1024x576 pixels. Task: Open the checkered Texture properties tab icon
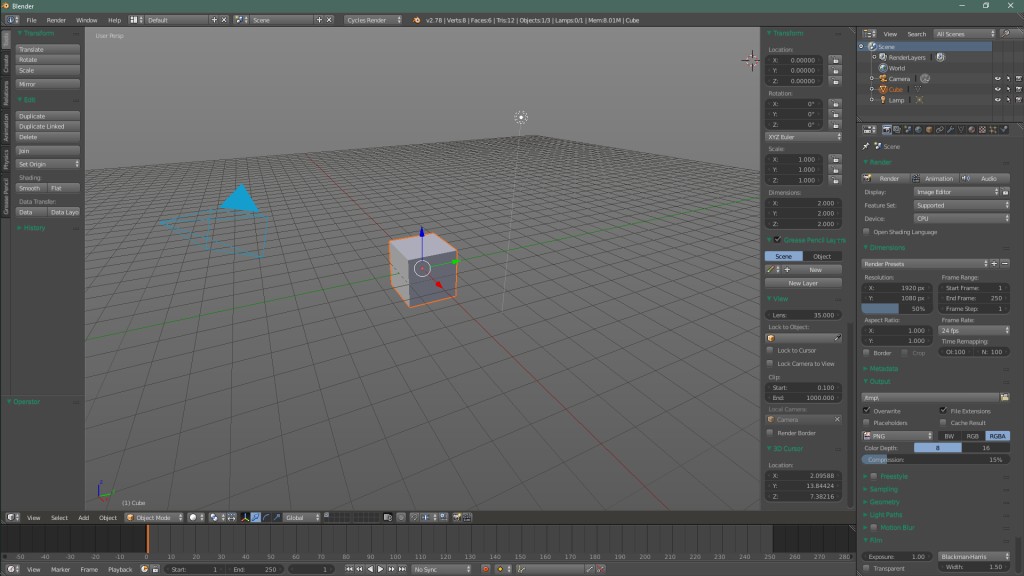pyautogui.click(x=983, y=130)
